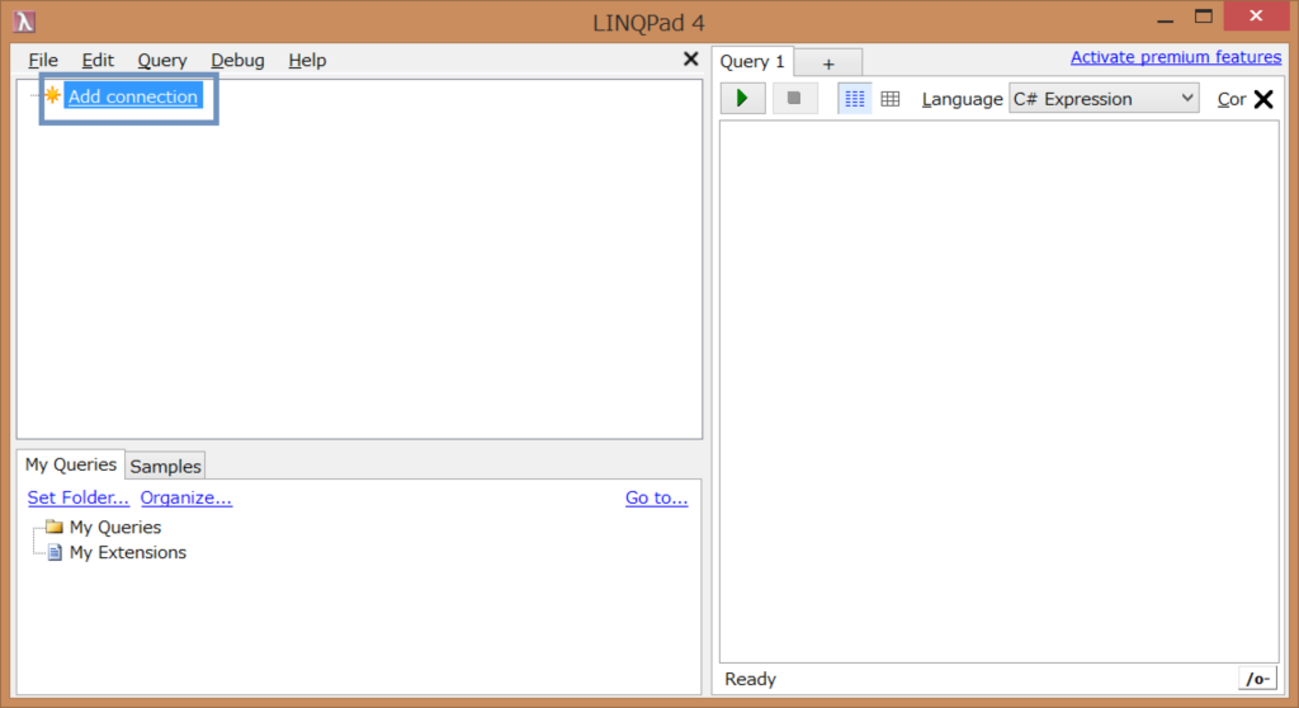Switch results to rich text view
This screenshot has height=708, width=1299.
click(855, 98)
